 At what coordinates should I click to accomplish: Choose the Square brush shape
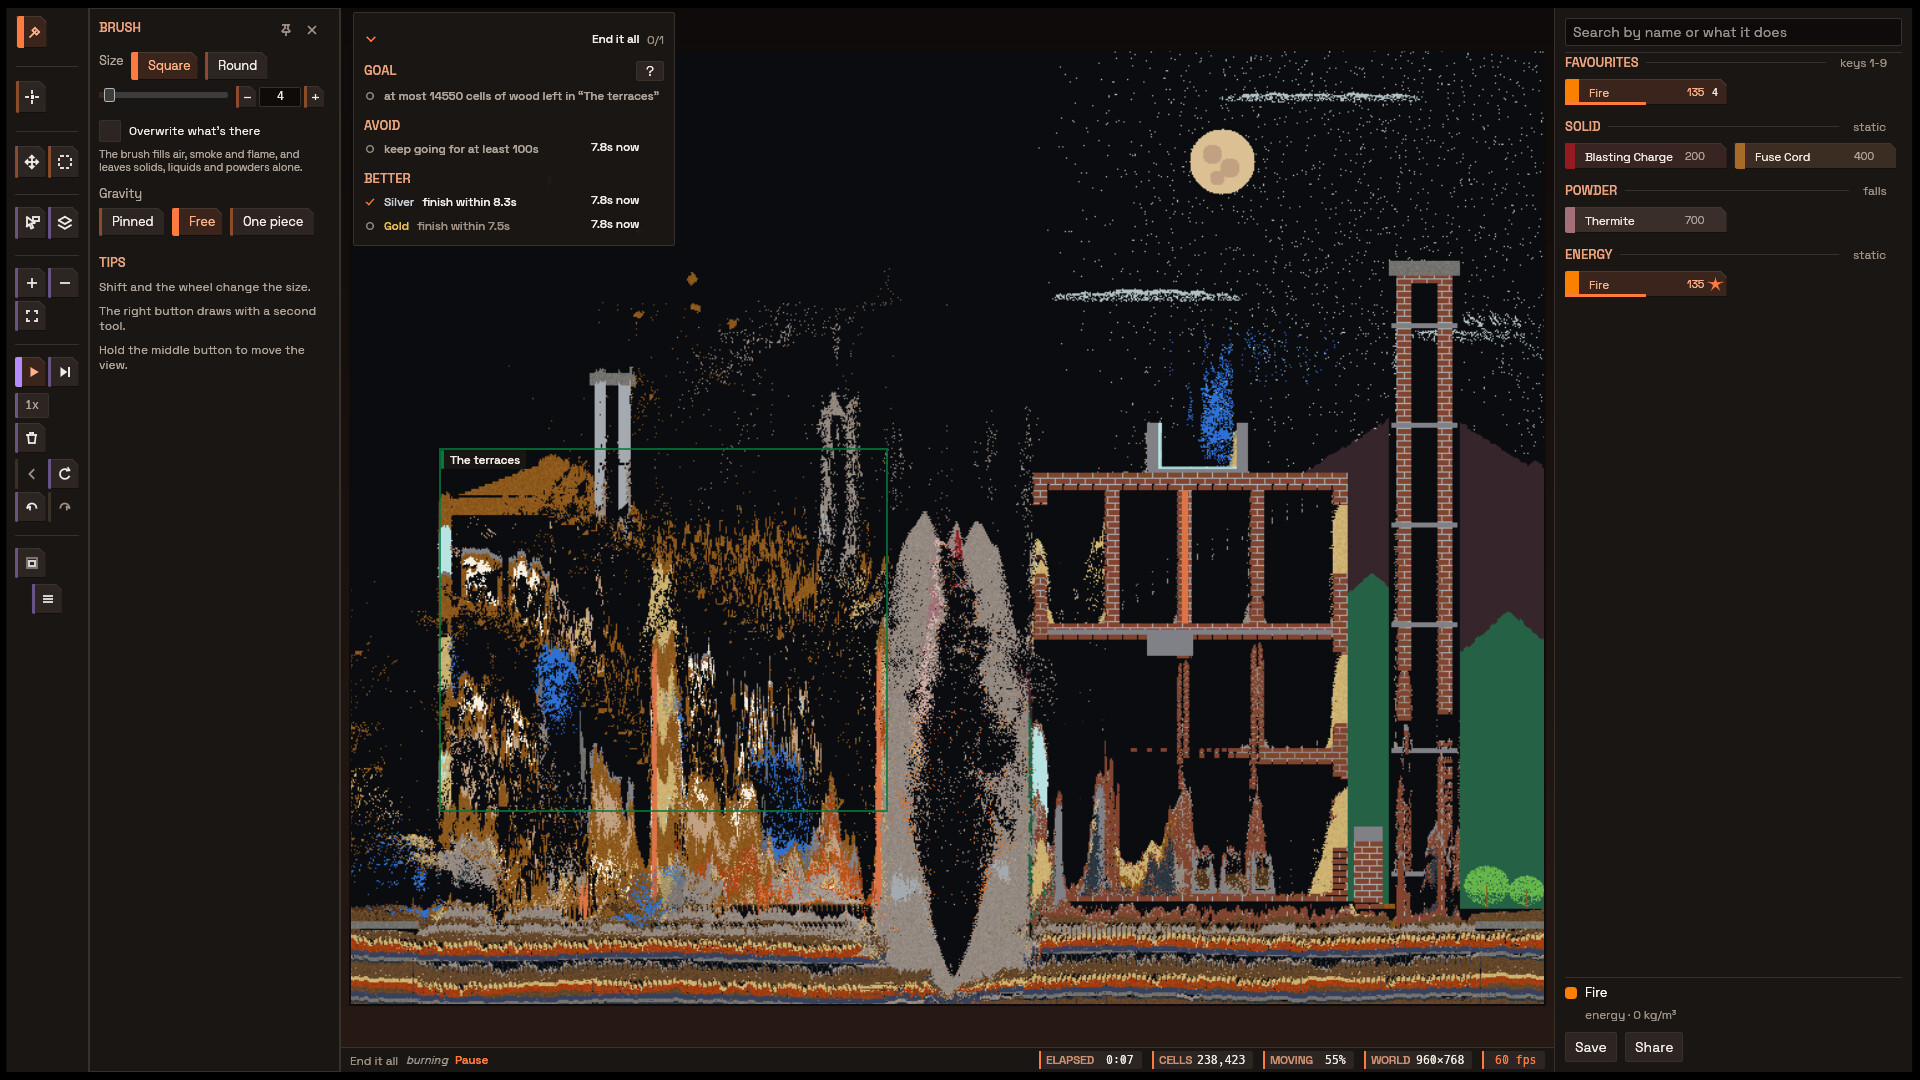(165, 65)
